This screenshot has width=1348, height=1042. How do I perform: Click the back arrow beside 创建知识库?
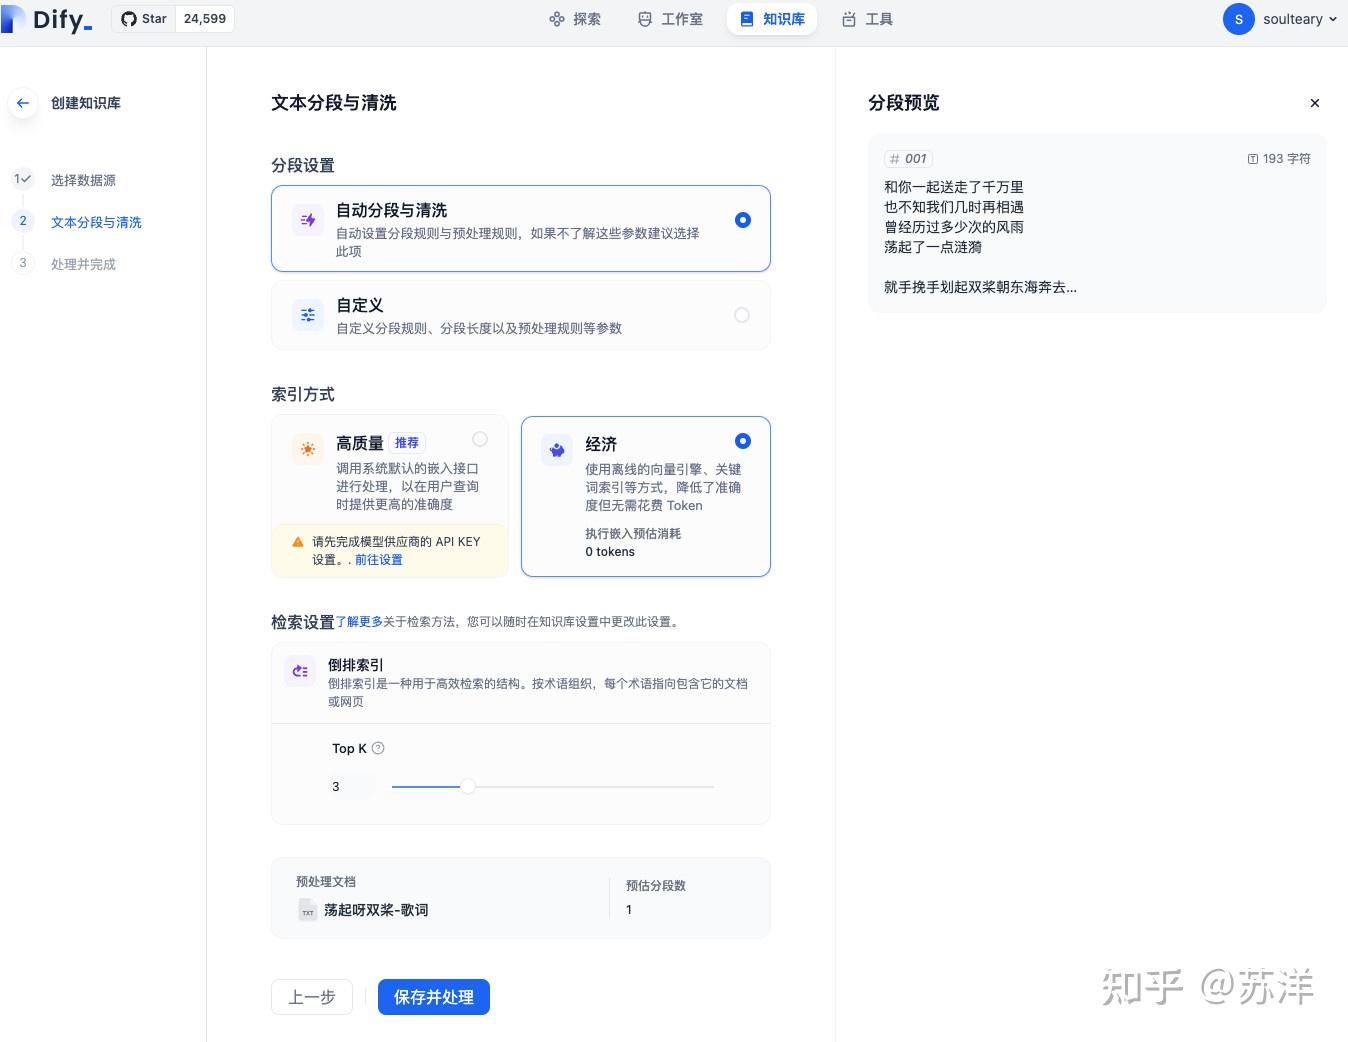(x=23, y=103)
